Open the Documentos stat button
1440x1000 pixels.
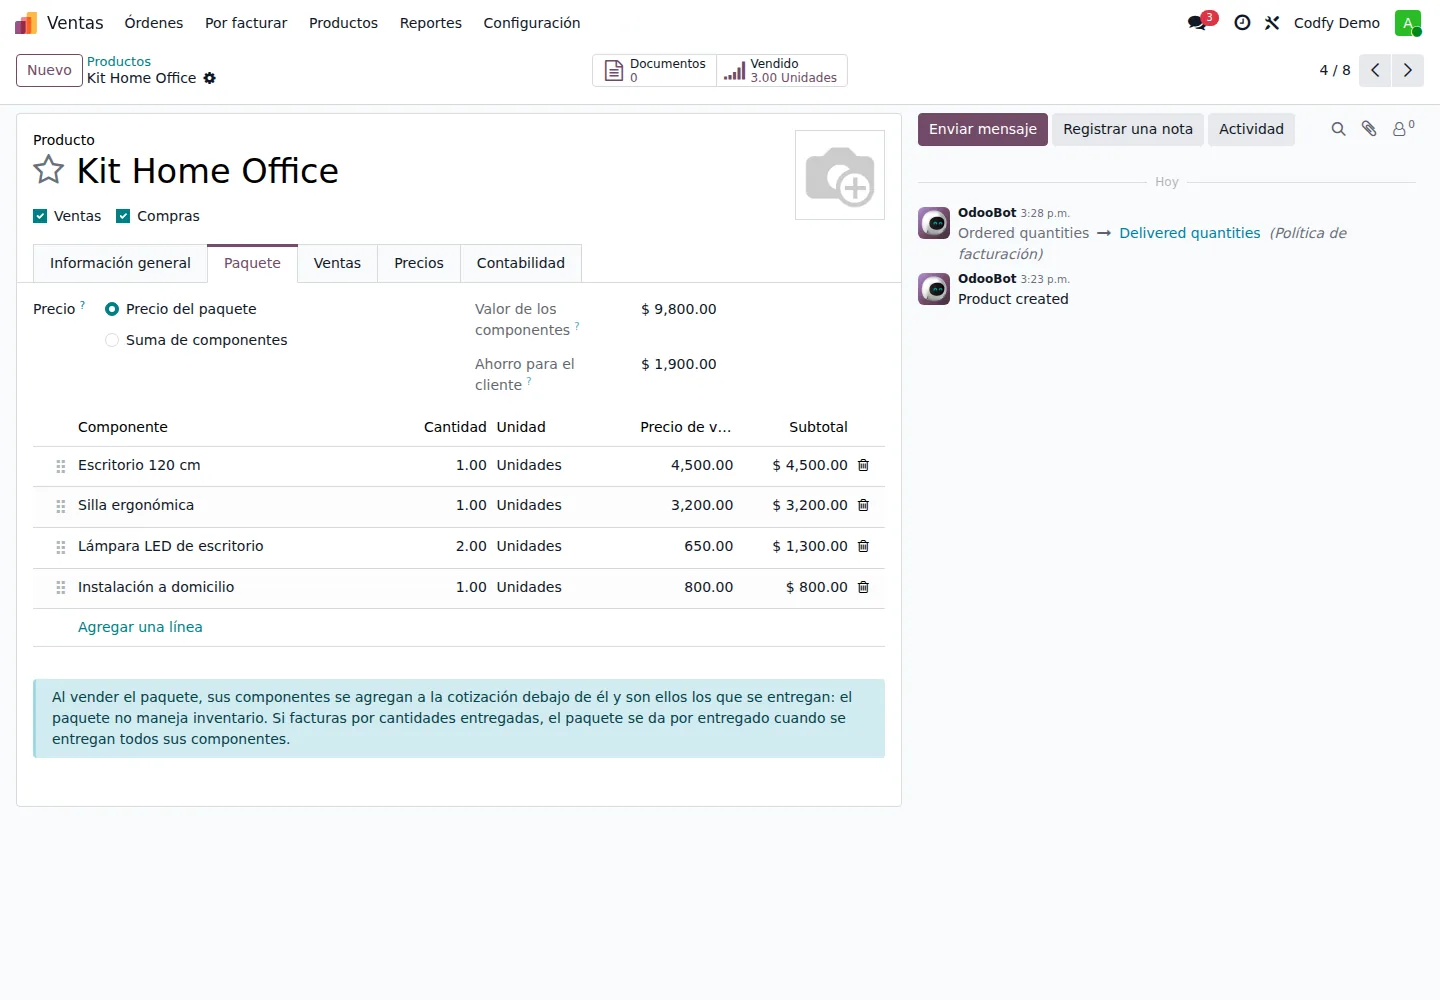pos(655,70)
